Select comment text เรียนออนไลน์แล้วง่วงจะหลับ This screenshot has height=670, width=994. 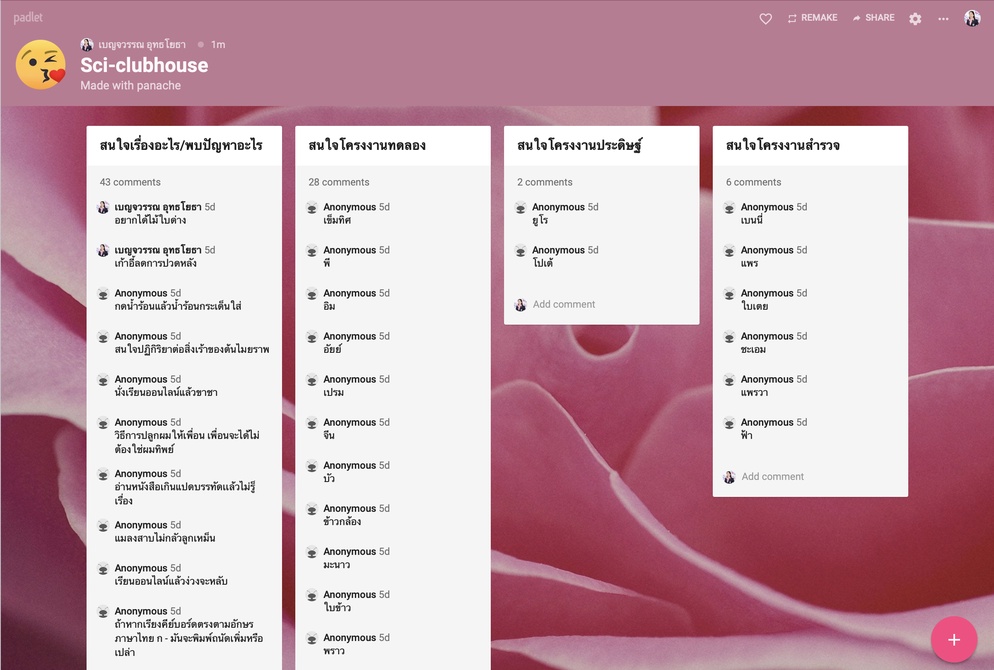(171, 581)
